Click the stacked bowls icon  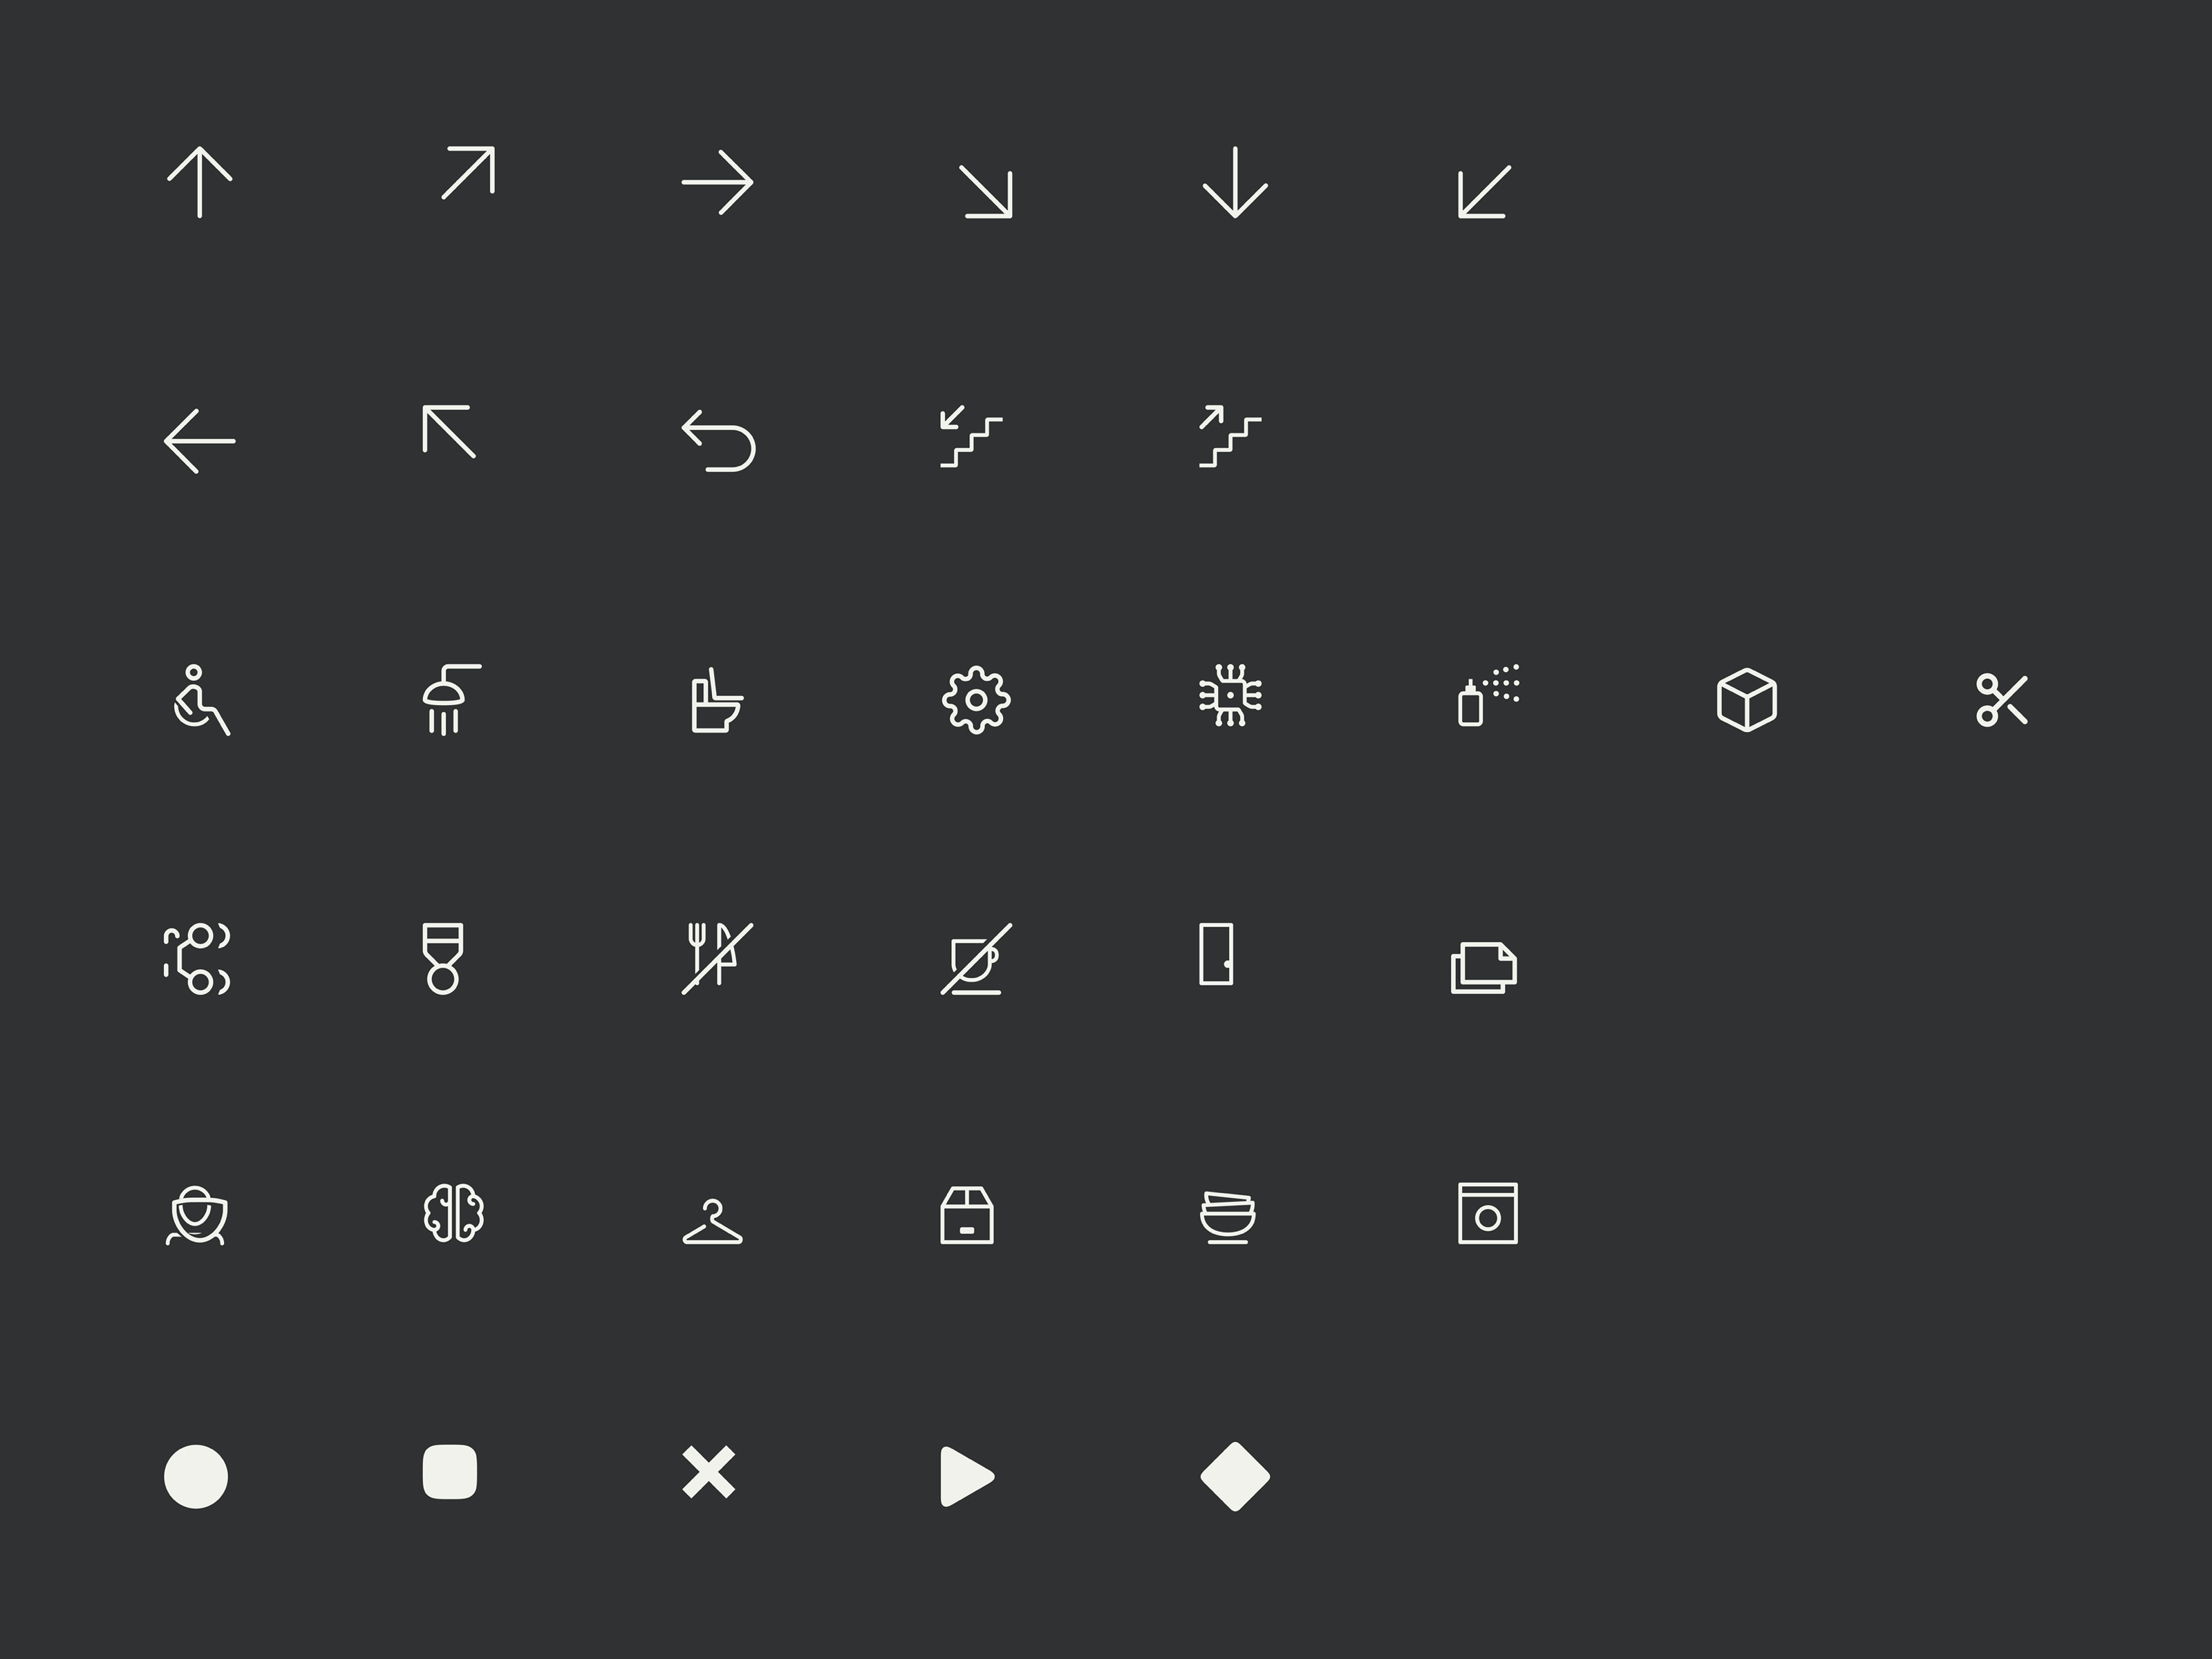pyautogui.click(x=1228, y=1217)
